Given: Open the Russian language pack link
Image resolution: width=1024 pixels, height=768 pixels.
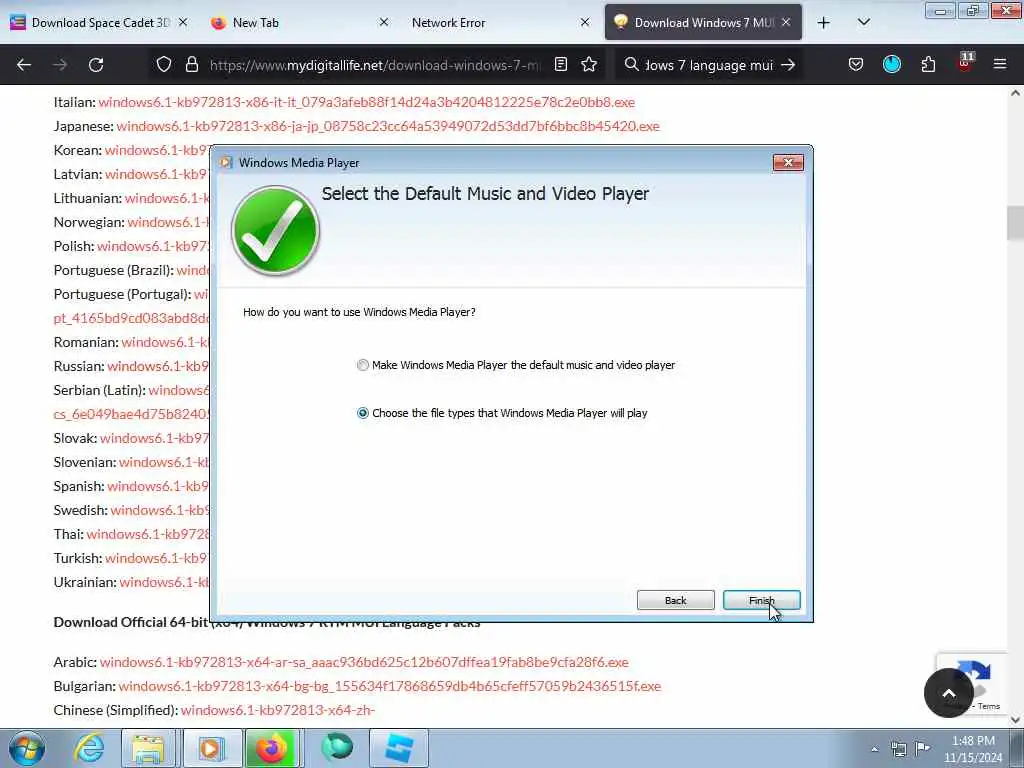Looking at the screenshot, I should [x=158, y=366].
